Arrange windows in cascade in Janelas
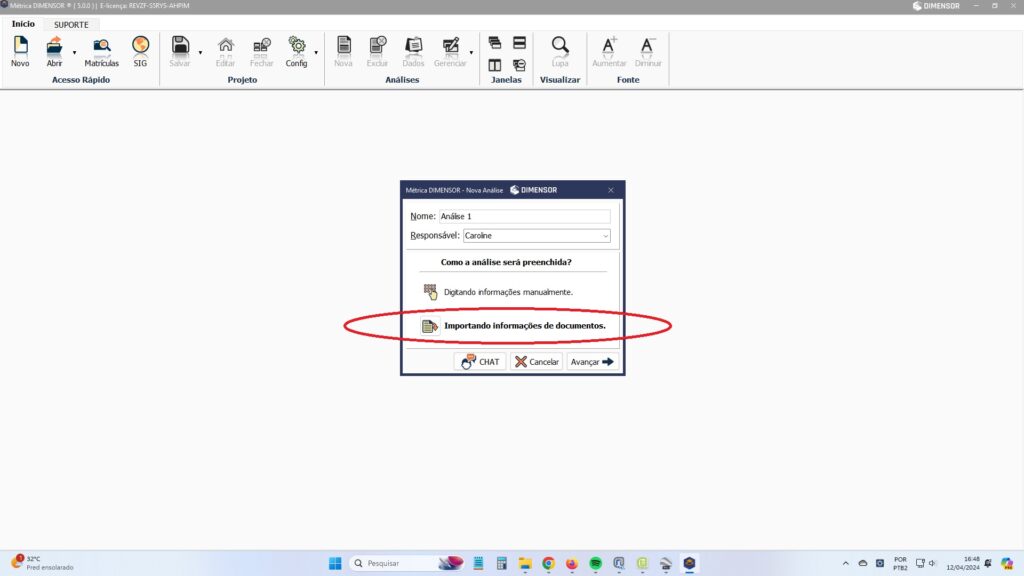Viewport: 1024px width, 576px height. click(x=495, y=43)
